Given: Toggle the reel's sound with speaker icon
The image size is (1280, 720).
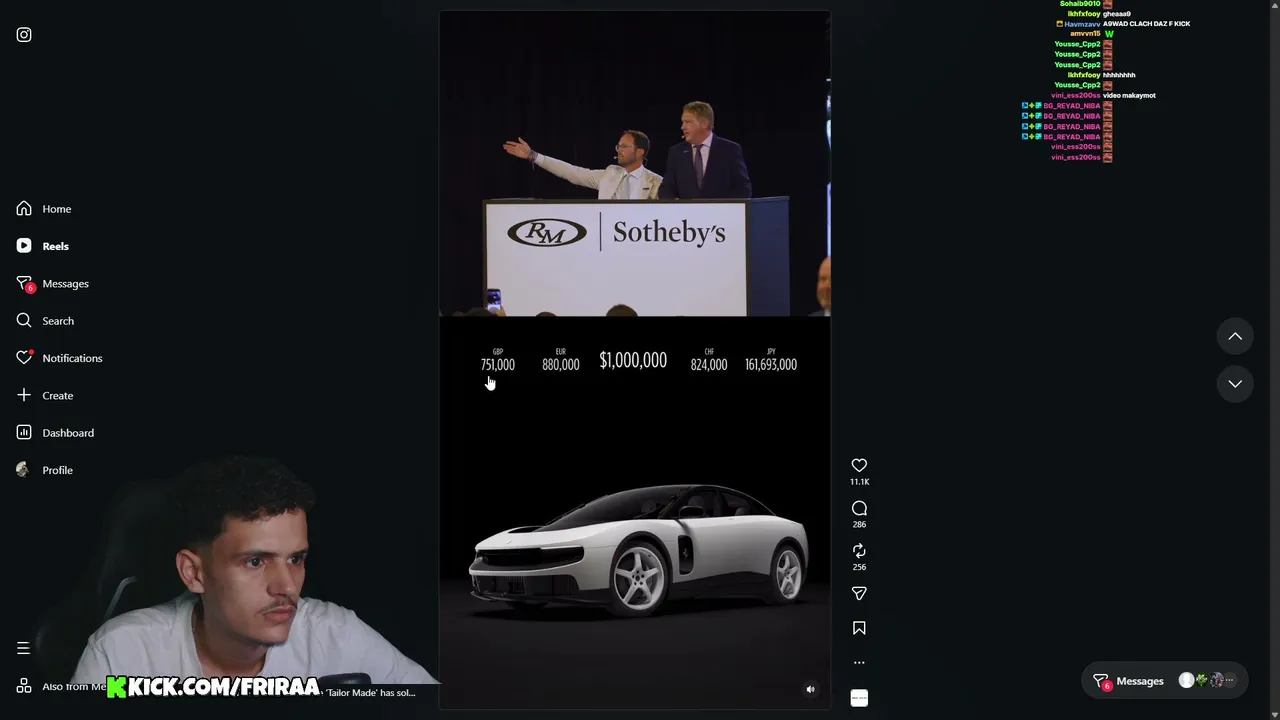Looking at the screenshot, I should 811,689.
